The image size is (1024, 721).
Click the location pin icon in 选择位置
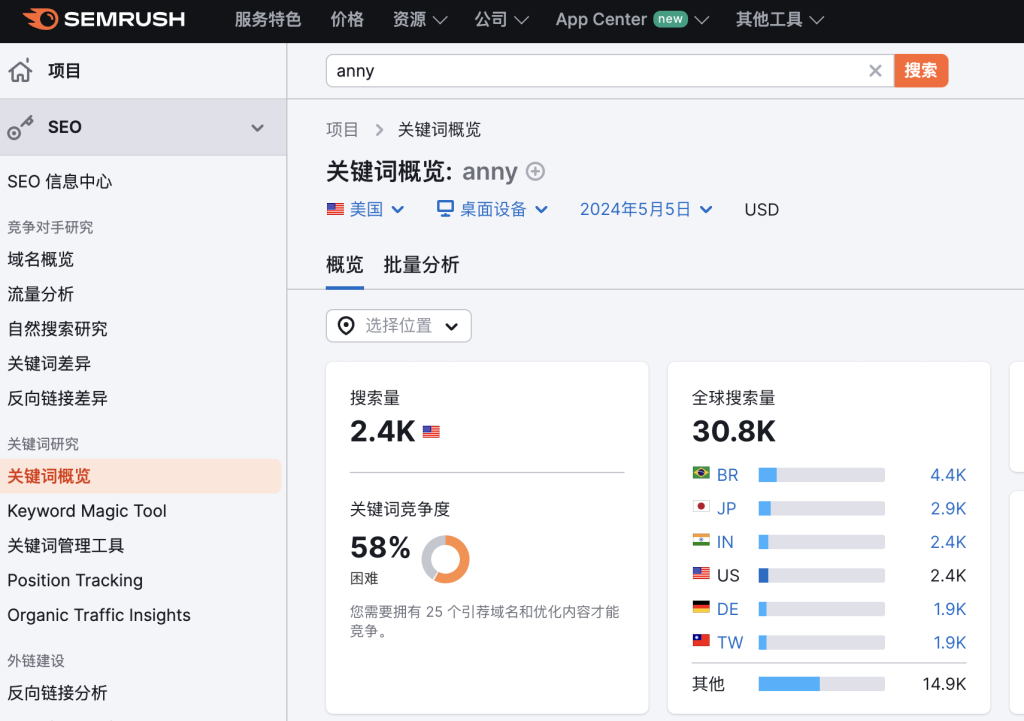click(344, 325)
